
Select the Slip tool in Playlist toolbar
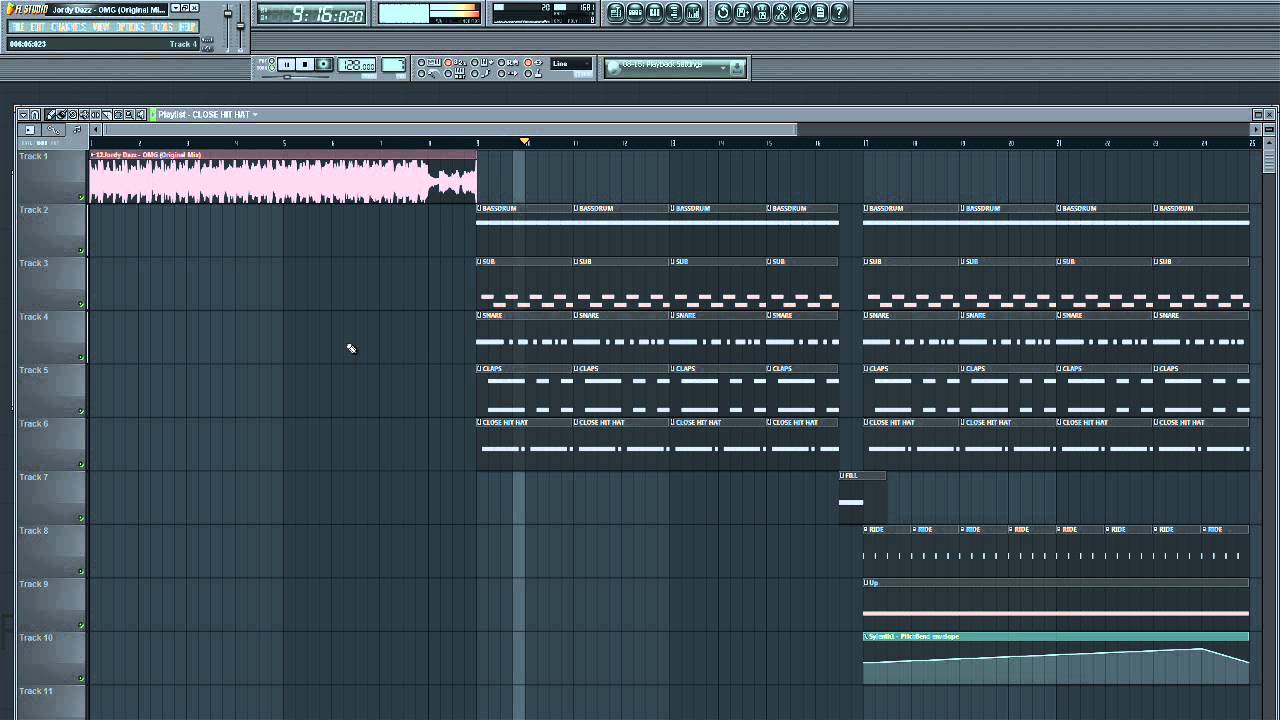coord(95,114)
